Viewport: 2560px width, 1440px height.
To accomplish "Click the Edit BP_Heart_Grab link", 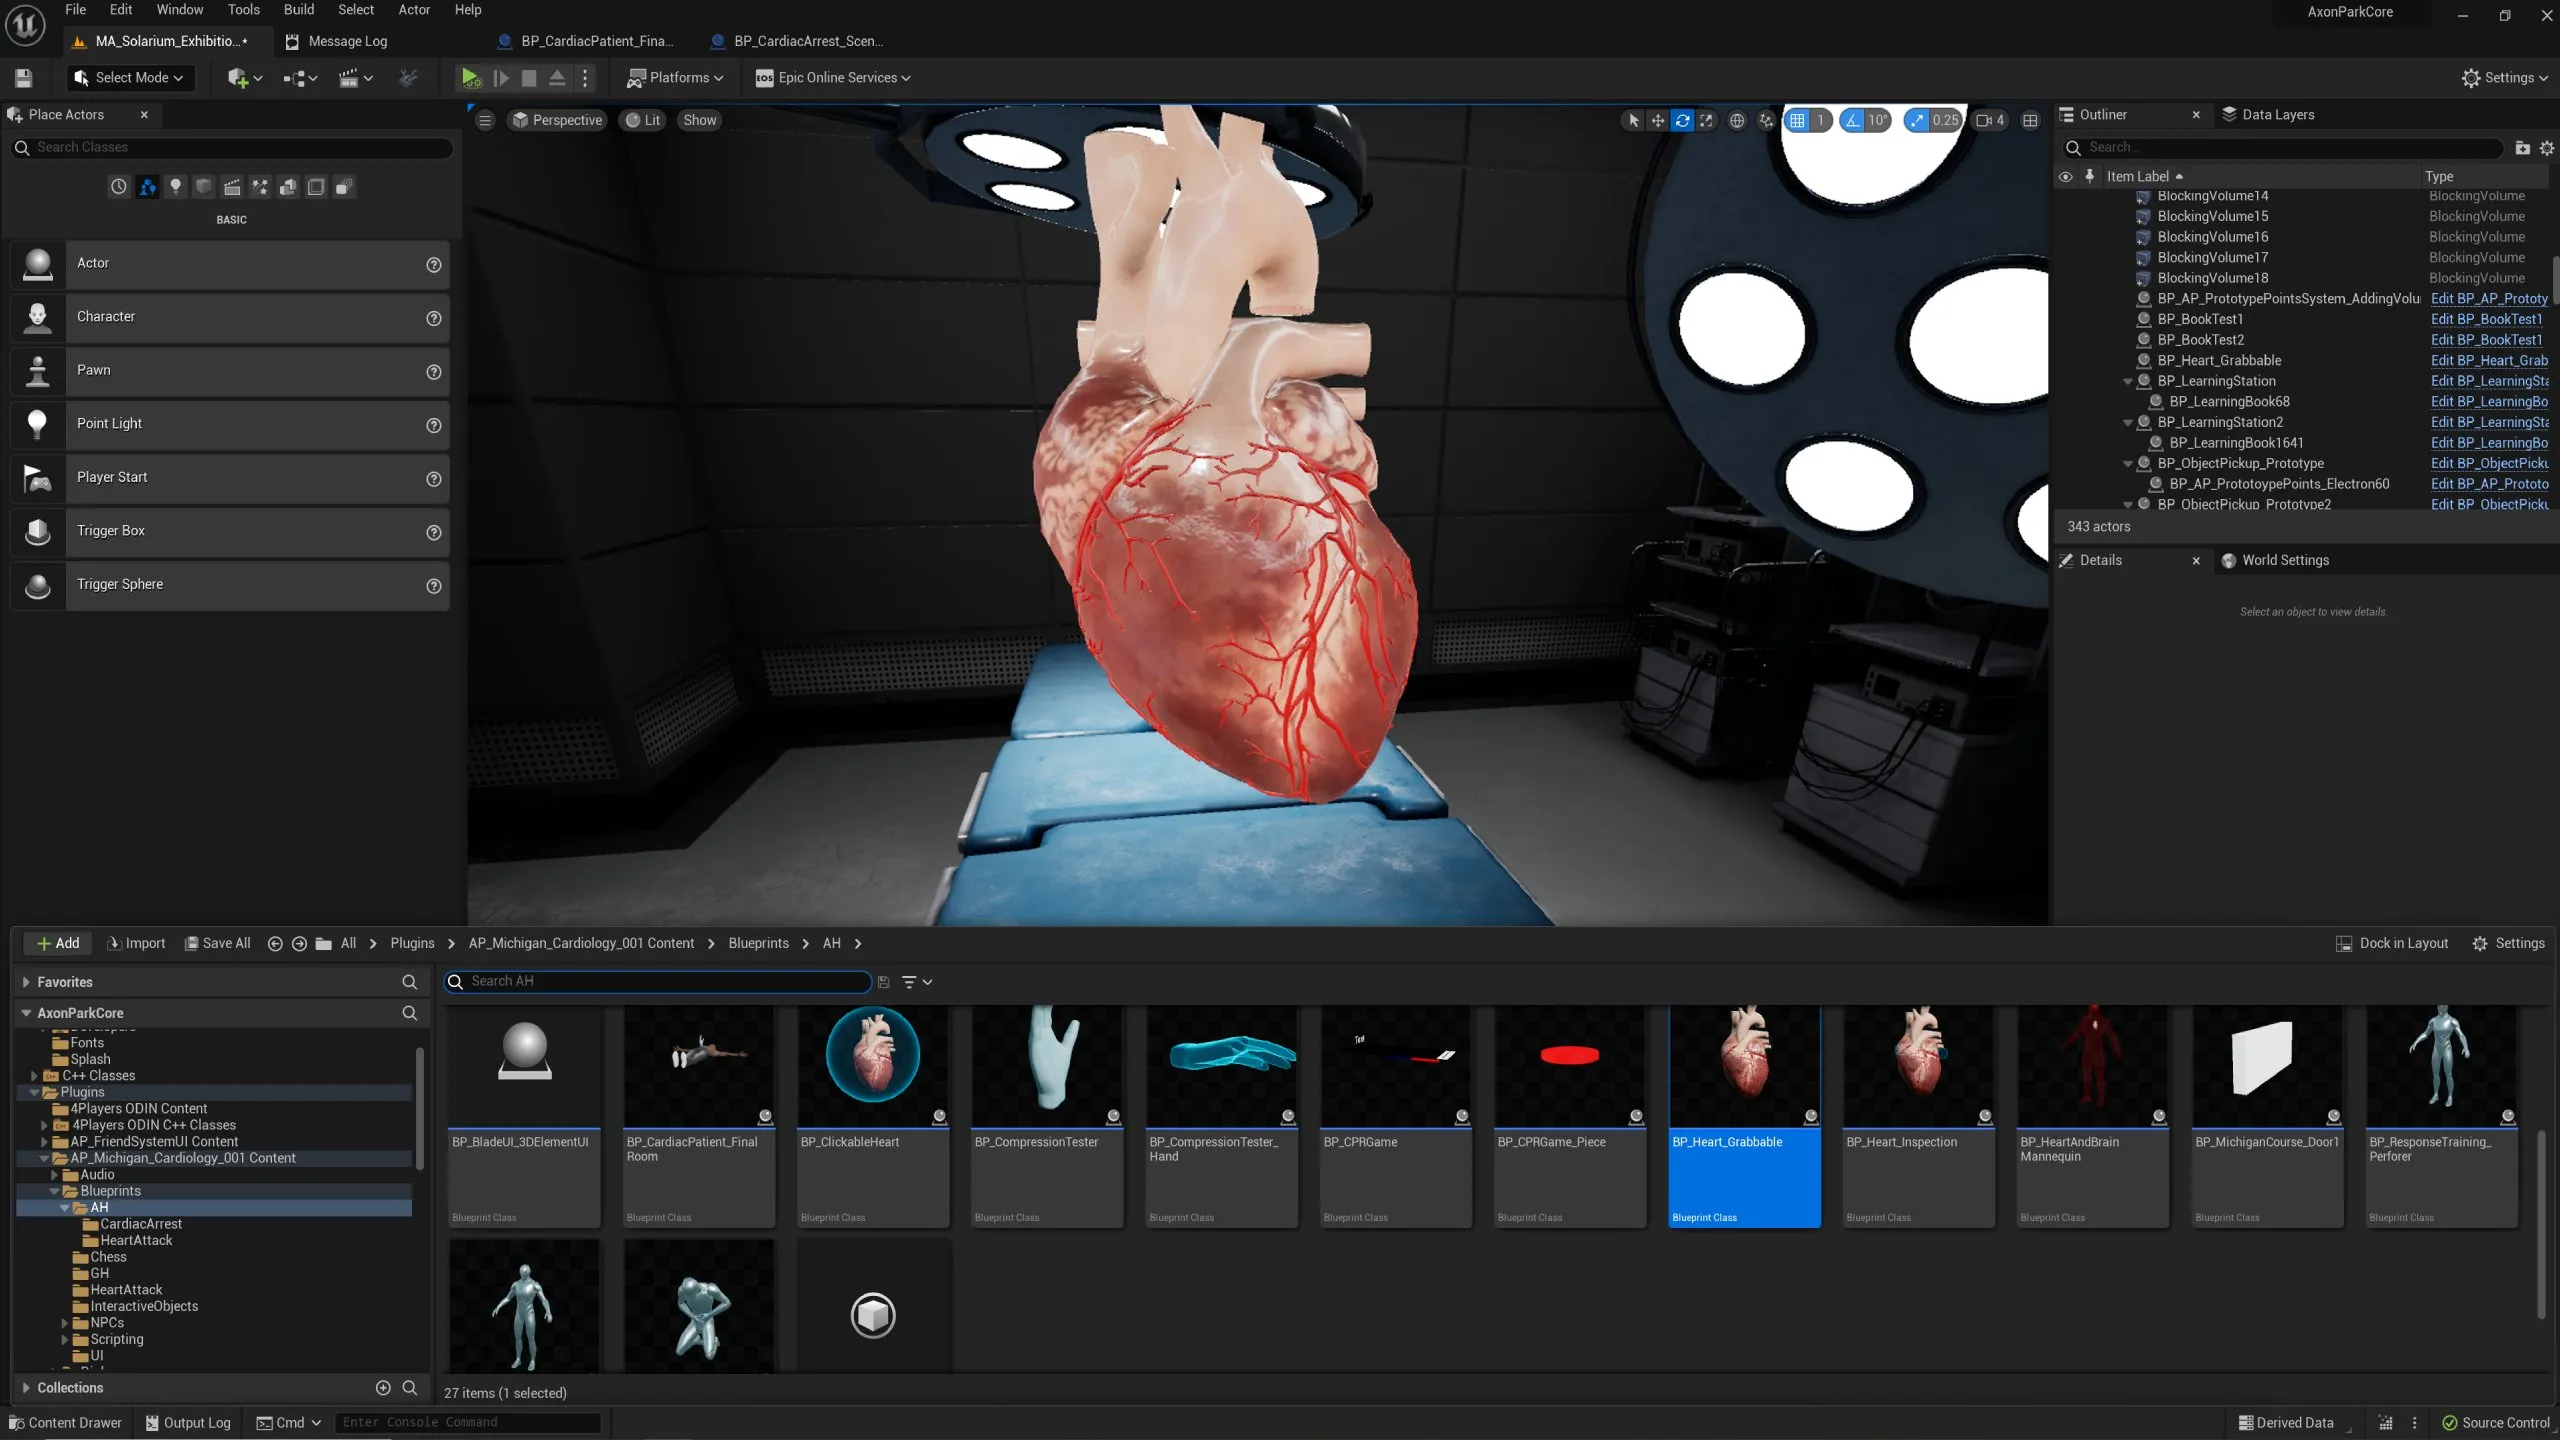I will (x=2488, y=360).
